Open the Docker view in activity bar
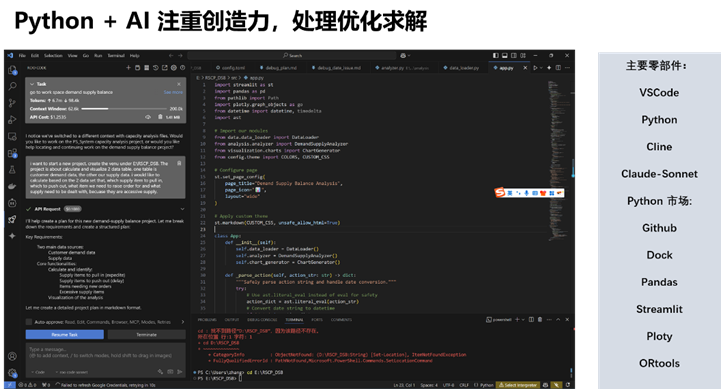Image resolution: width=721 pixels, height=389 pixels. [x=12, y=186]
